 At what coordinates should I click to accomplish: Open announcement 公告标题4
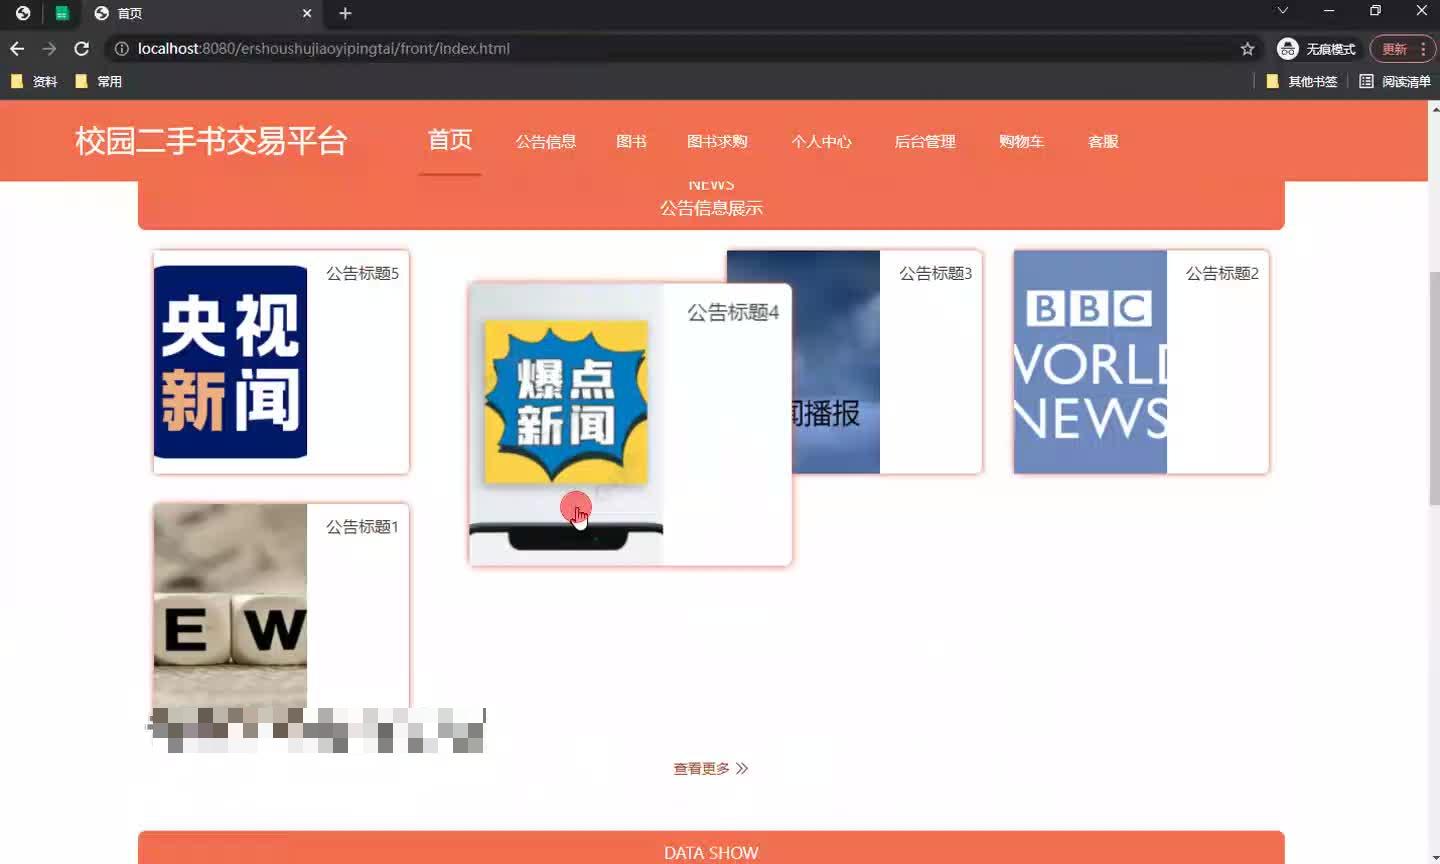pos(733,313)
